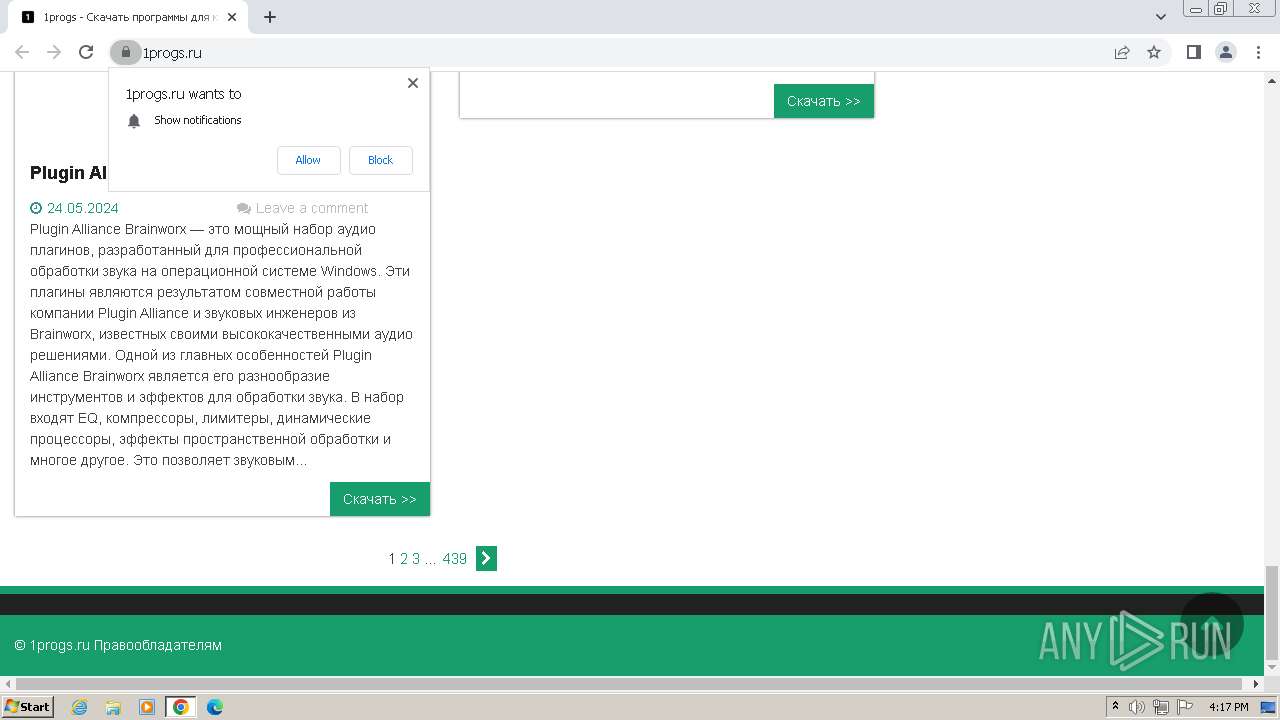Jump to last page 439
Viewport: 1280px width, 720px height.
pyautogui.click(x=455, y=559)
